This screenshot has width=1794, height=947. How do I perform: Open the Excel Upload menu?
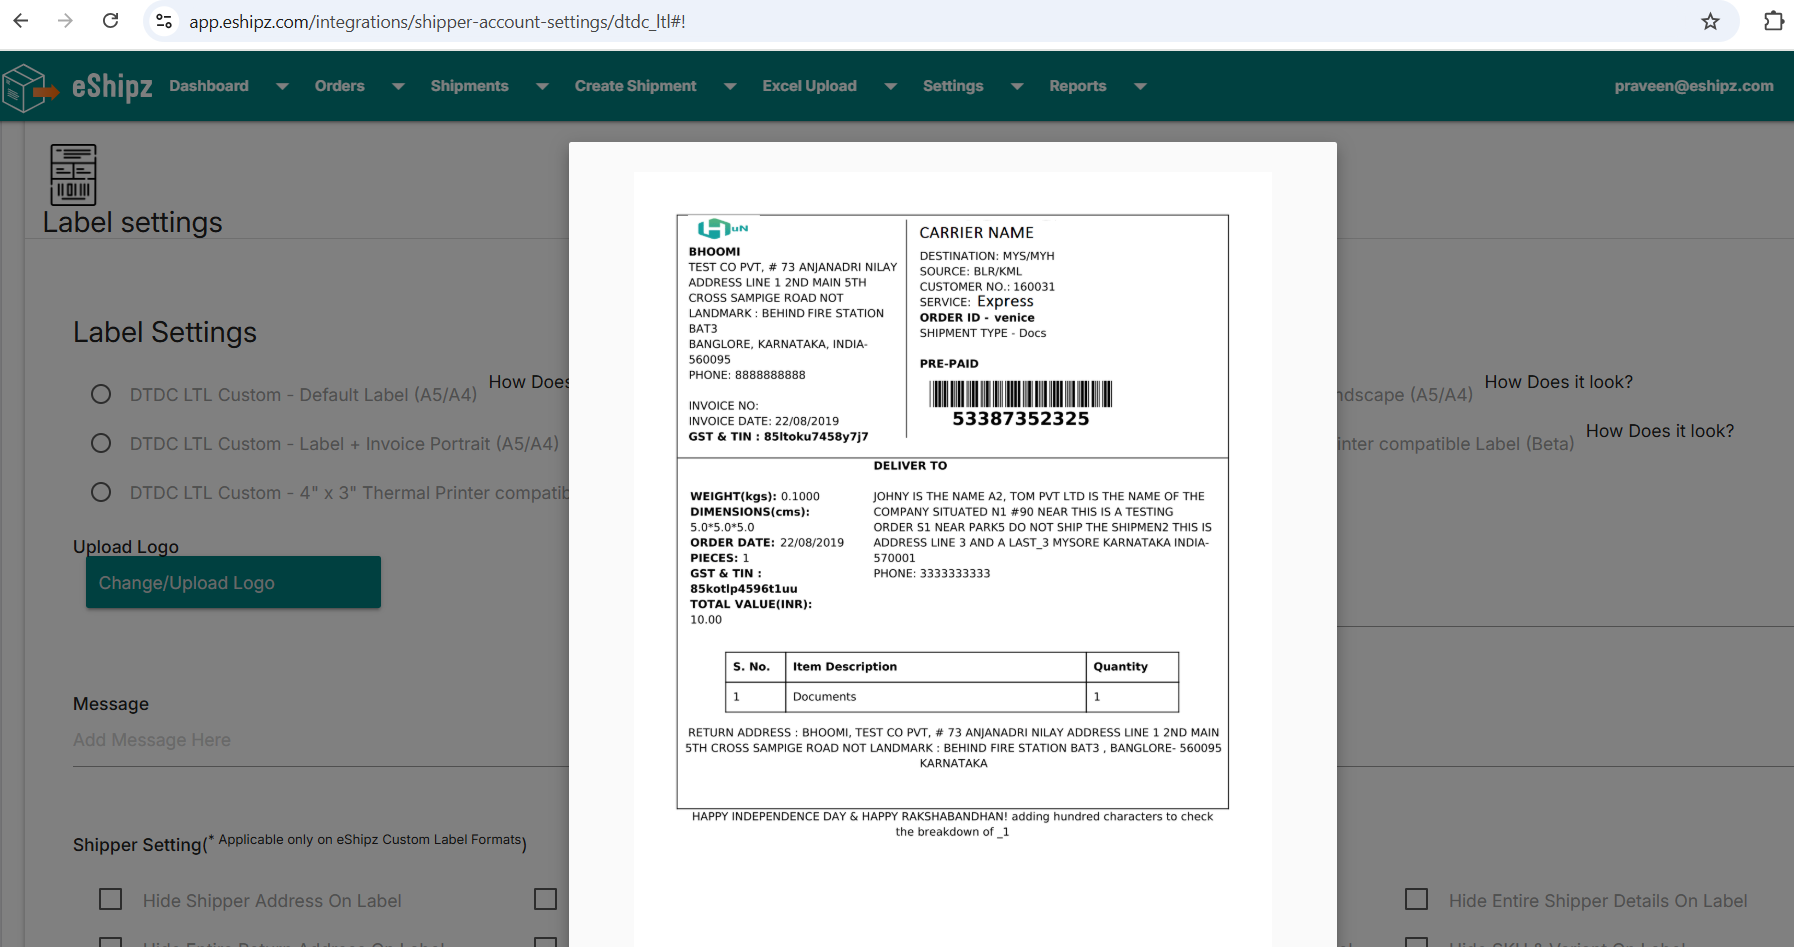pos(809,86)
